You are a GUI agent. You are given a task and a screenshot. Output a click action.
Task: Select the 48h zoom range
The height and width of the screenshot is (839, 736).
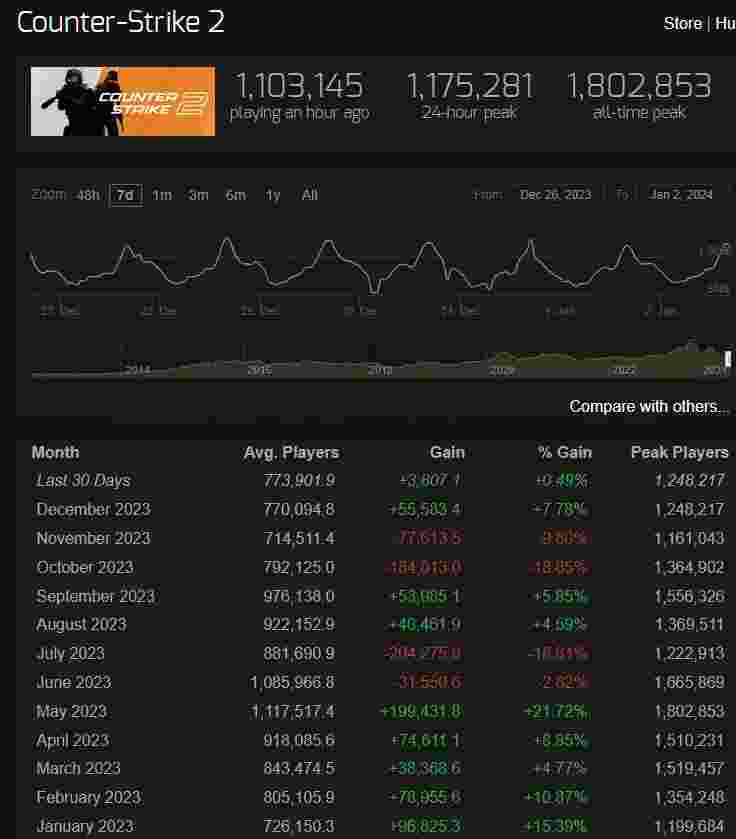click(x=88, y=195)
